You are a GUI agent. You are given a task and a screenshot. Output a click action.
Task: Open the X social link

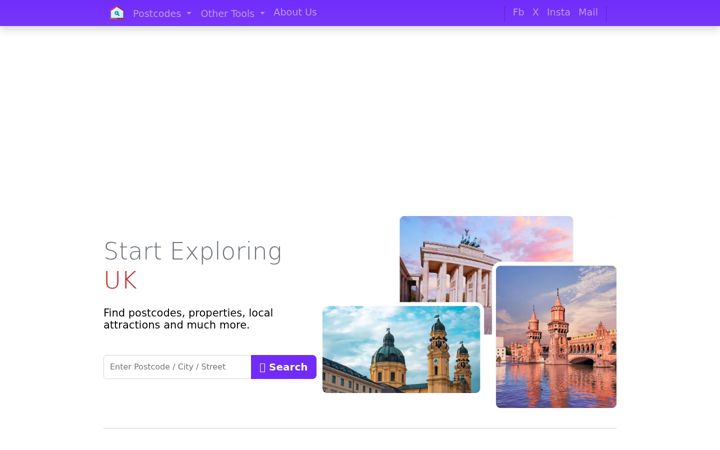point(535,12)
